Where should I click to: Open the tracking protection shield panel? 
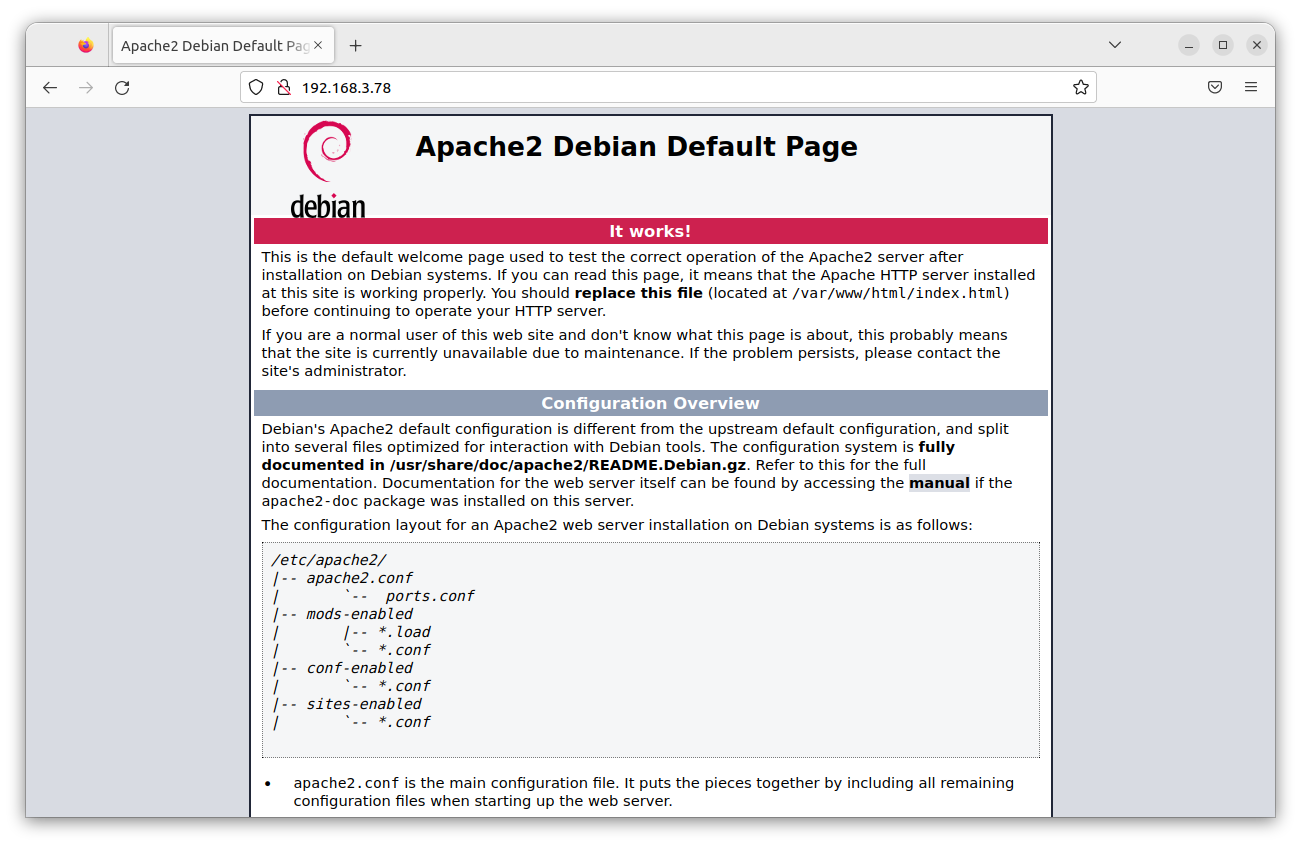(x=256, y=87)
